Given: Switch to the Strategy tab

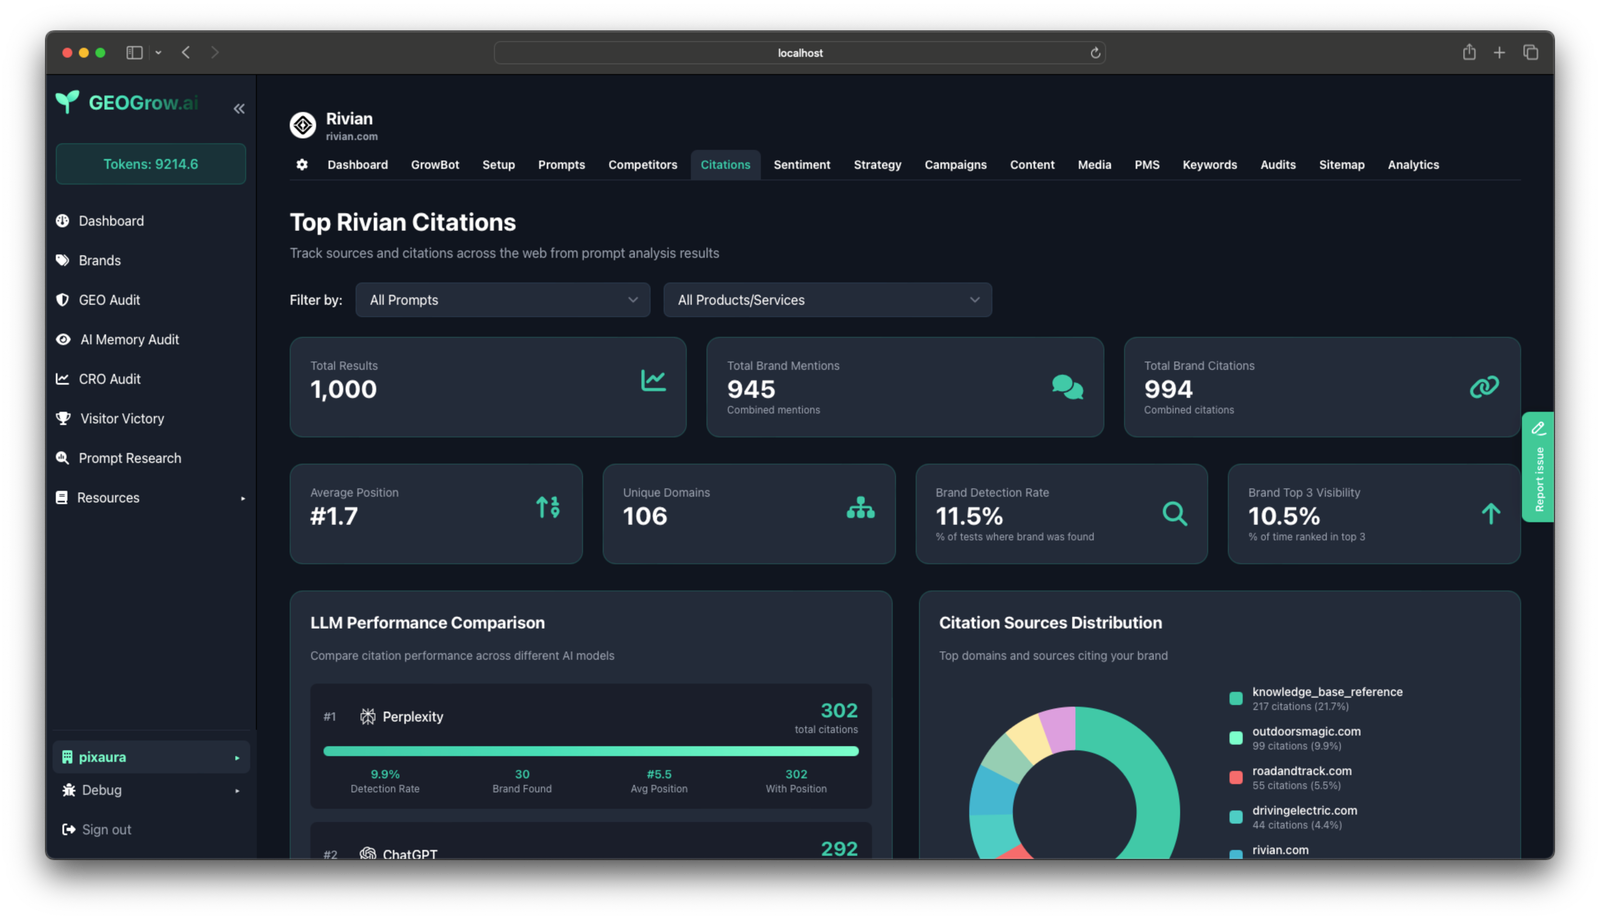Looking at the screenshot, I should 877,165.
